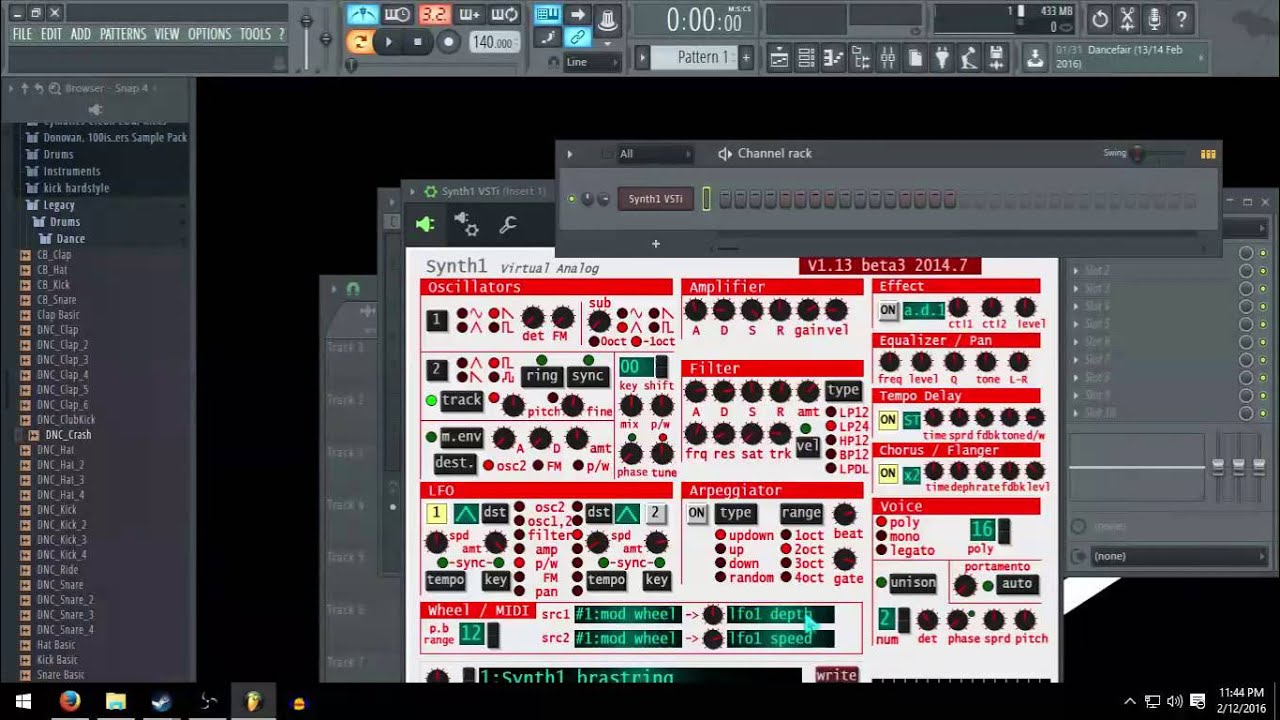1280x720 pixels.
Task: Open the Mixer icon in toolbar
Action: coord(888,59)
